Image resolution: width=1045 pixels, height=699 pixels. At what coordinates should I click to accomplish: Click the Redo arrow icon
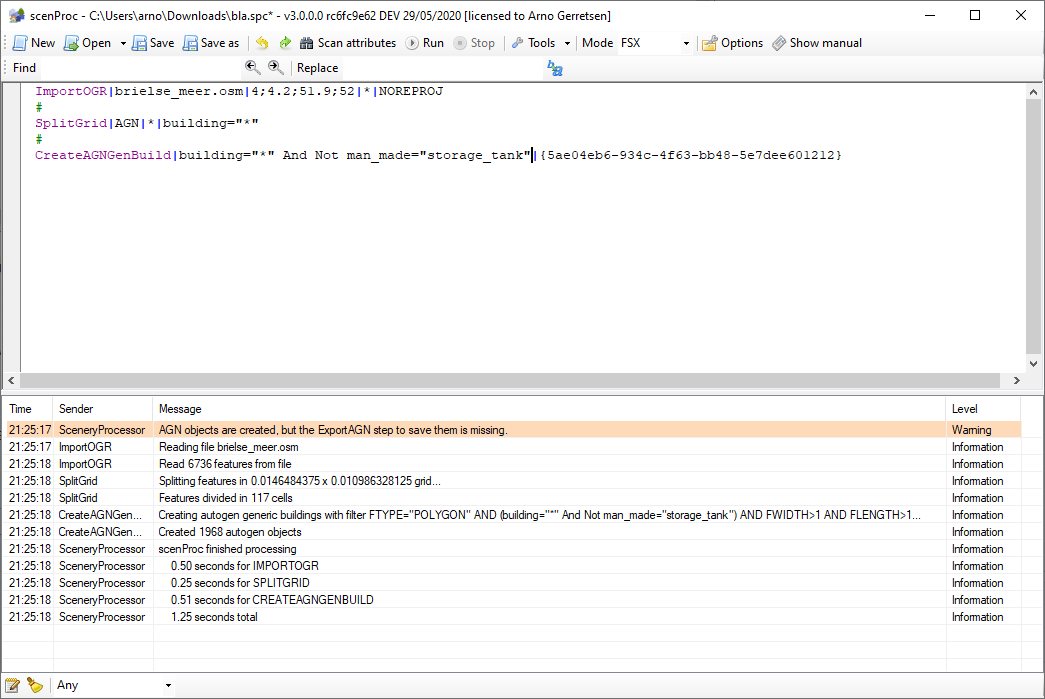coord(284,43)
